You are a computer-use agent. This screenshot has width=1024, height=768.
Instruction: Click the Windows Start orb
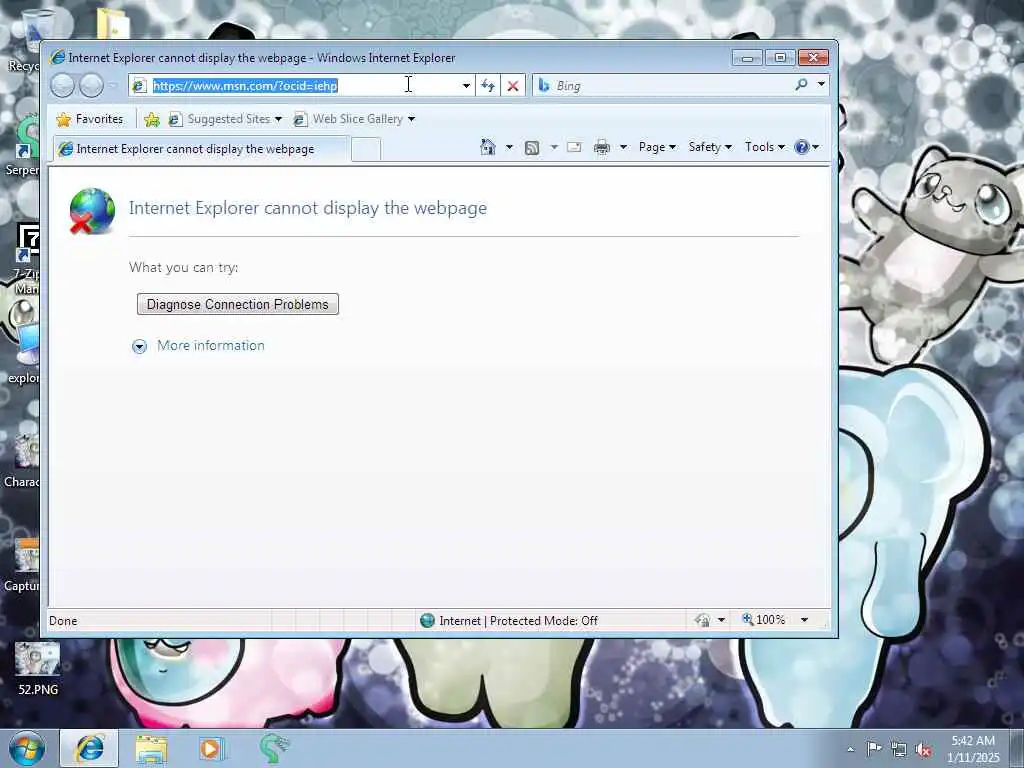coord(27,748)
